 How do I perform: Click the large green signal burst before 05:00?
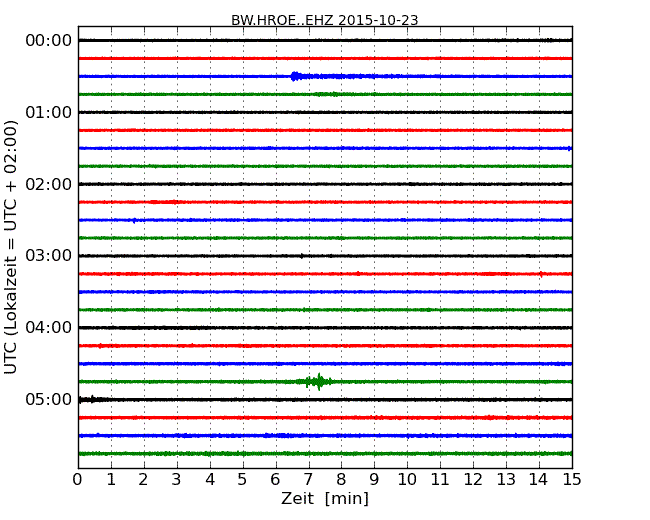coord(316,381)
